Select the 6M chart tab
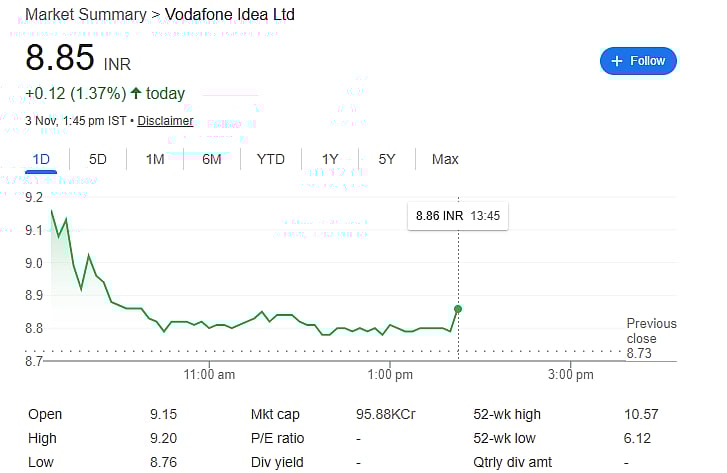727x473 pixels. pos(212,159)
